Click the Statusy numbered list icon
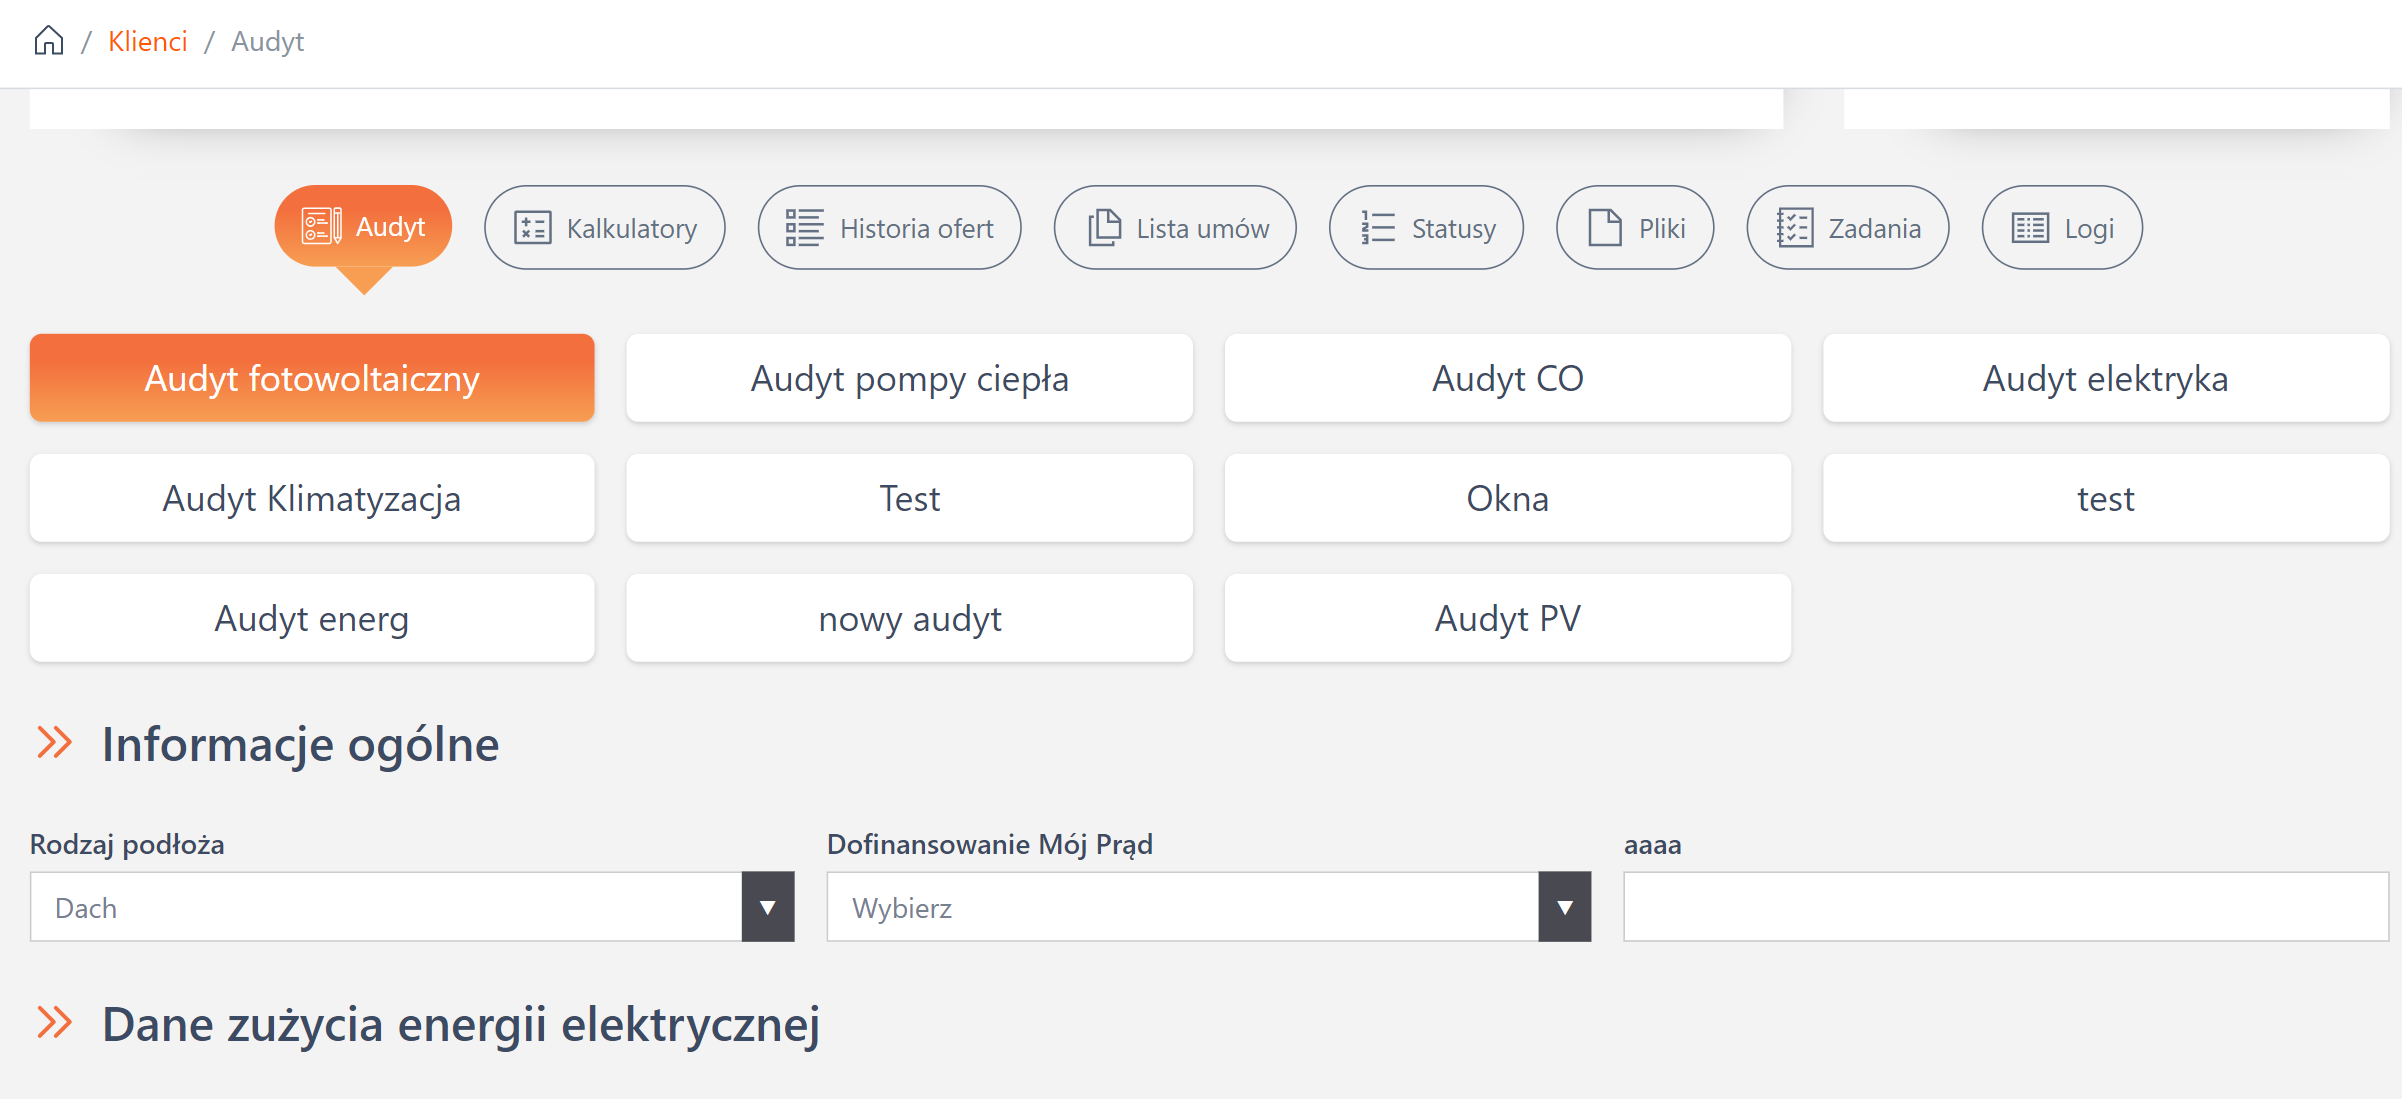Screen dimensions: 2402x1099 [x=1377, y=228]
